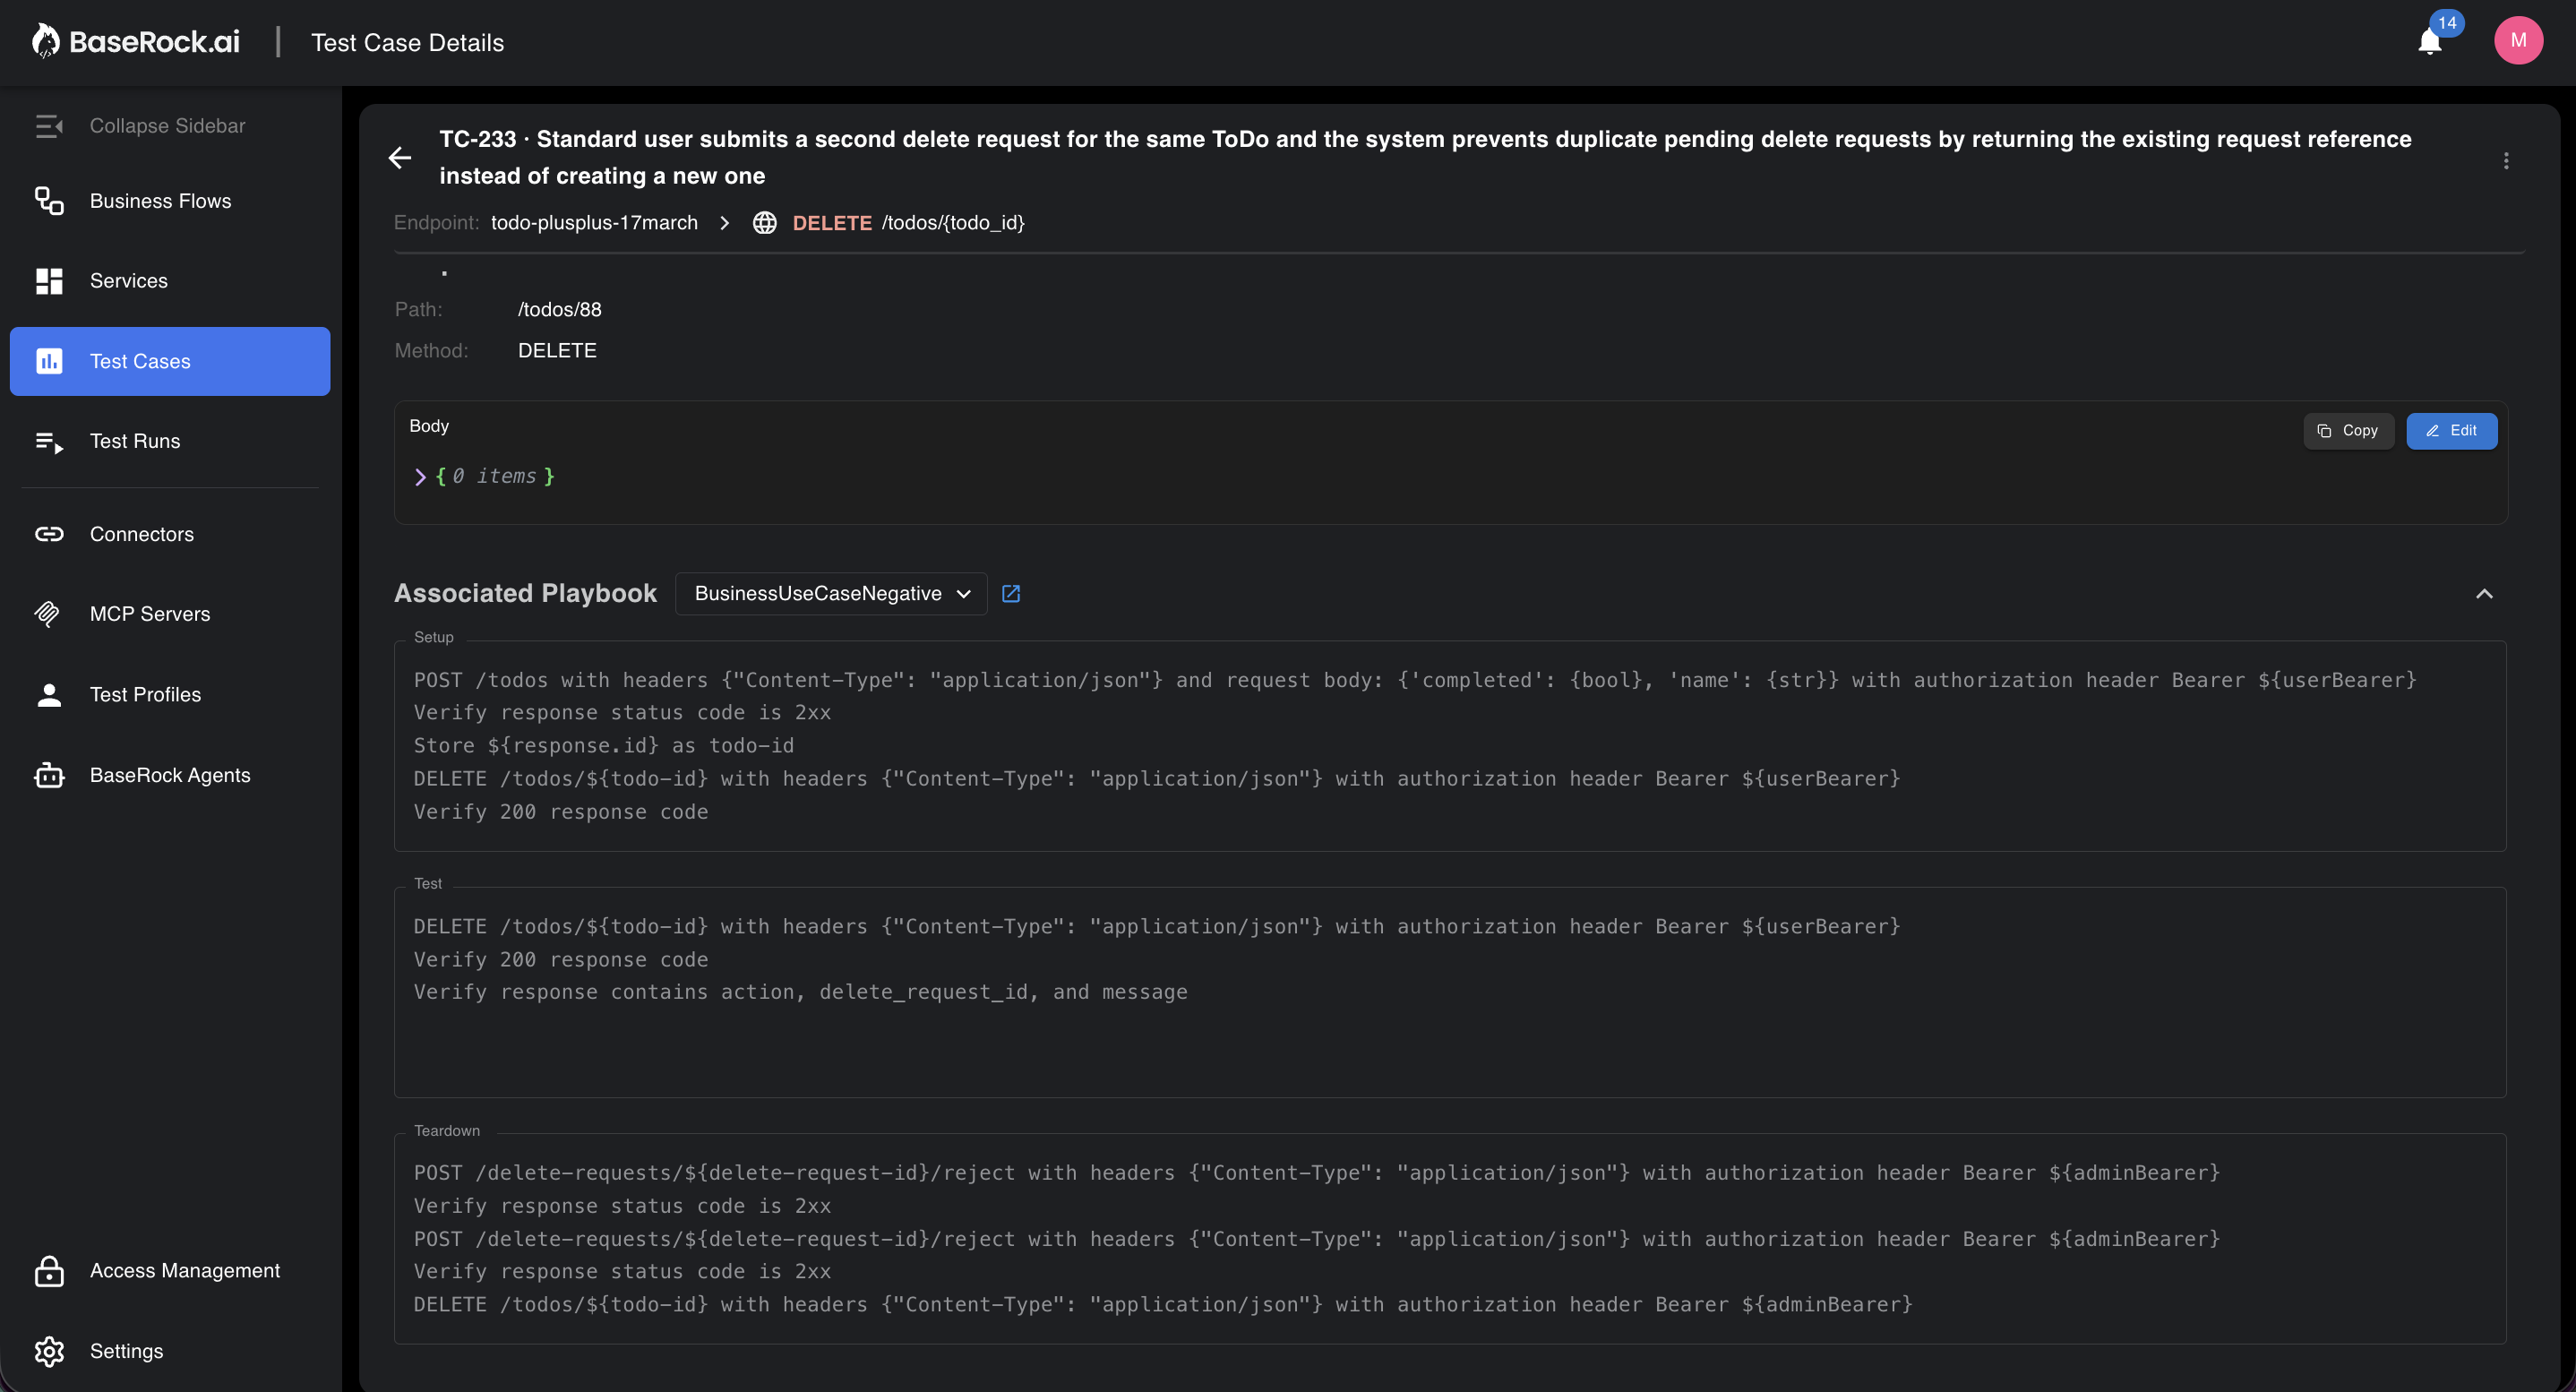Screen dimensions: 2576x1392
Task: Click the "0 items" body summary
Action: tap(494, 477)
